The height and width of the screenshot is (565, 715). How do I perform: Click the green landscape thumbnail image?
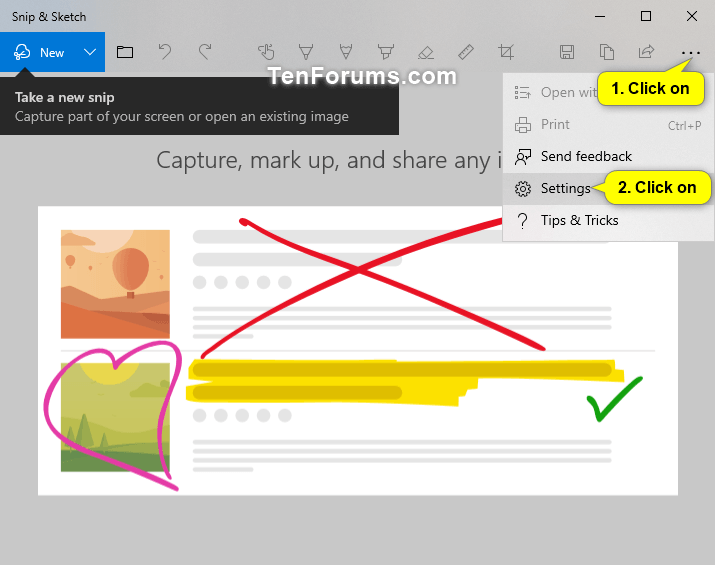tap(115, 417)
